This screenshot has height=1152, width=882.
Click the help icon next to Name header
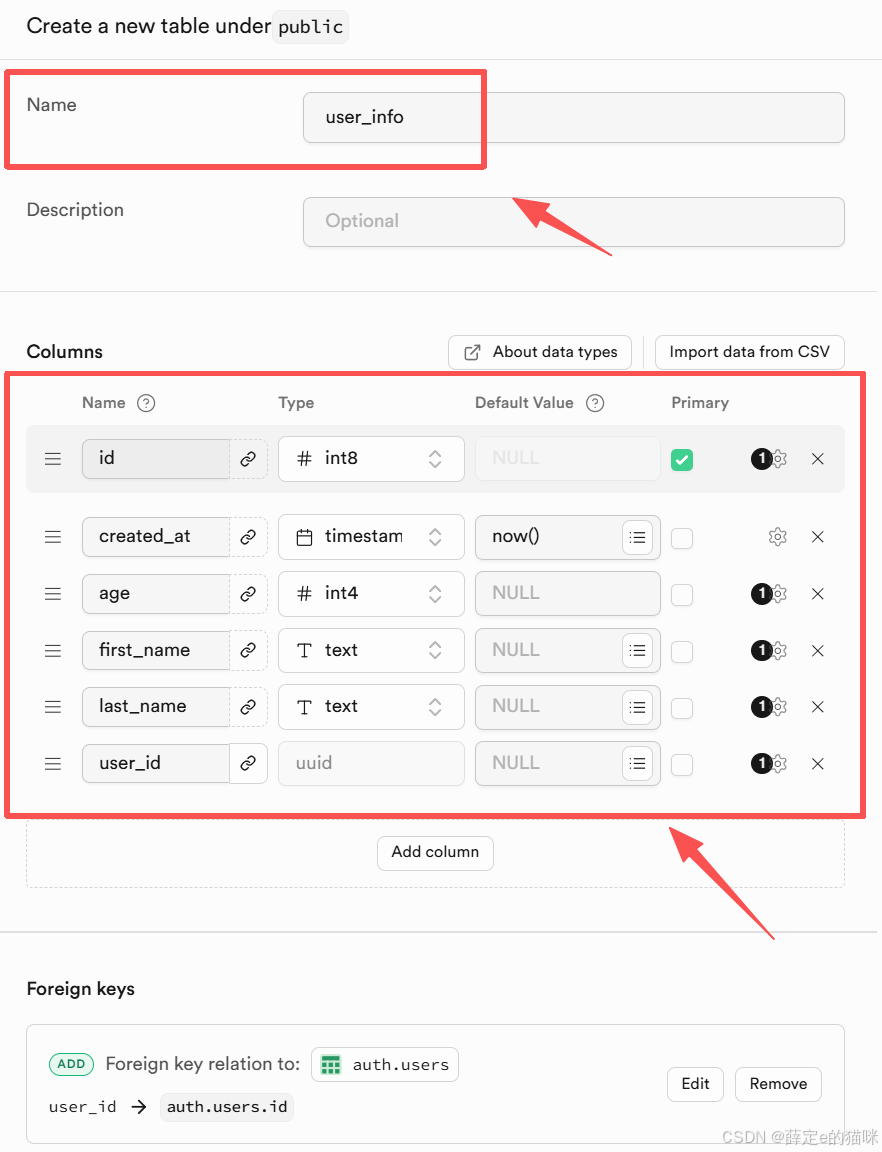[146, 403]
